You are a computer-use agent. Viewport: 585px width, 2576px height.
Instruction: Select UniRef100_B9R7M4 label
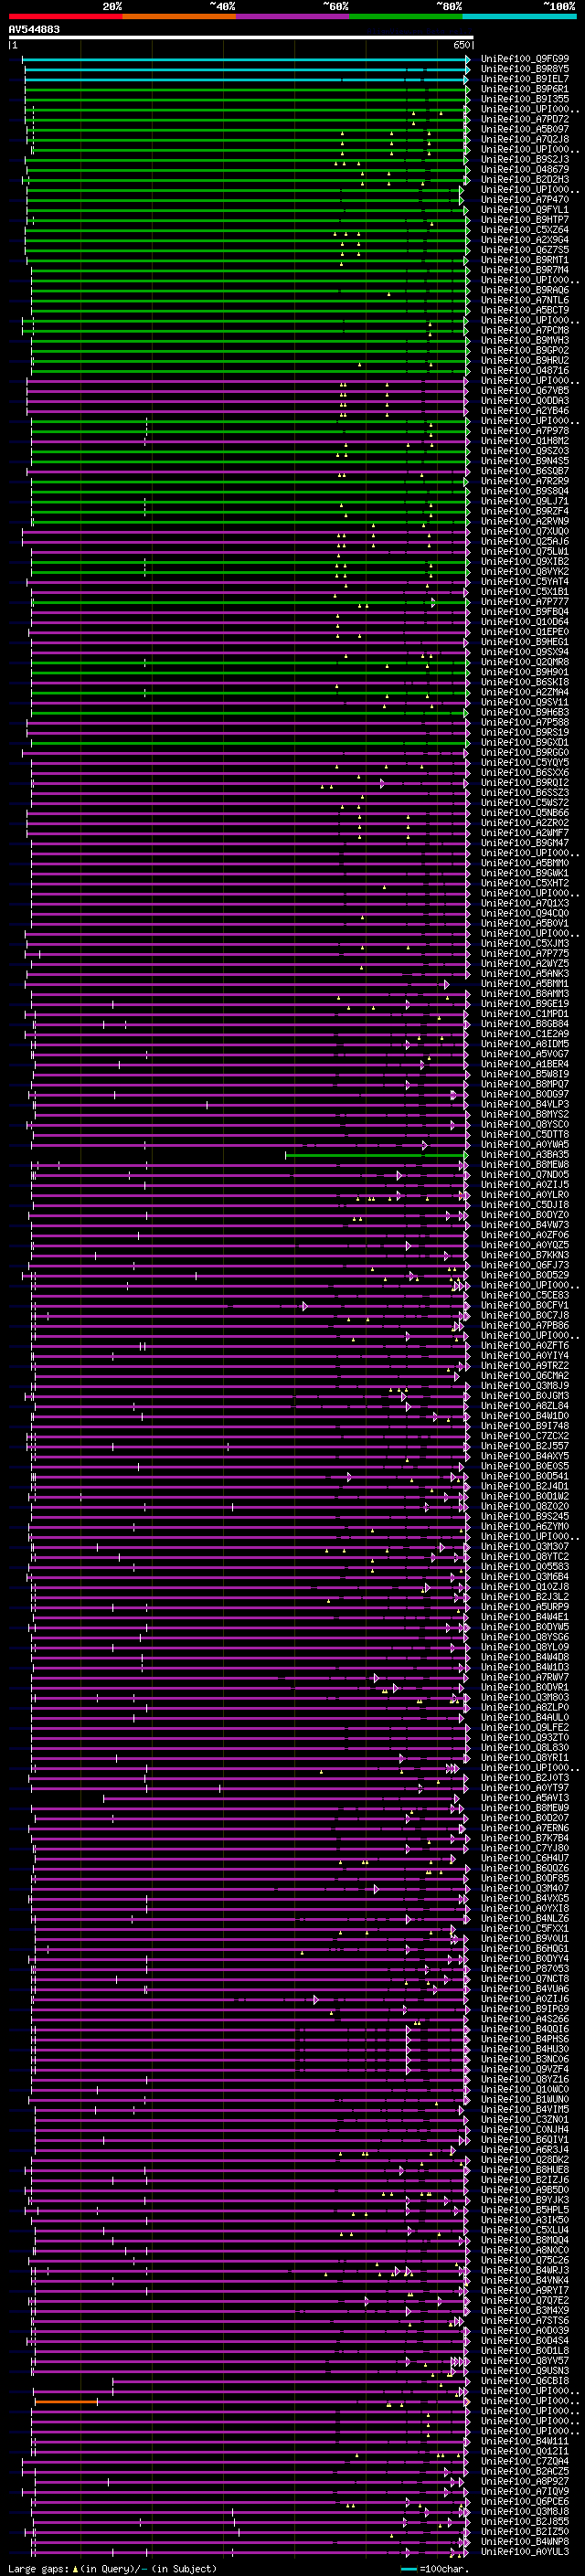(525, 270)
